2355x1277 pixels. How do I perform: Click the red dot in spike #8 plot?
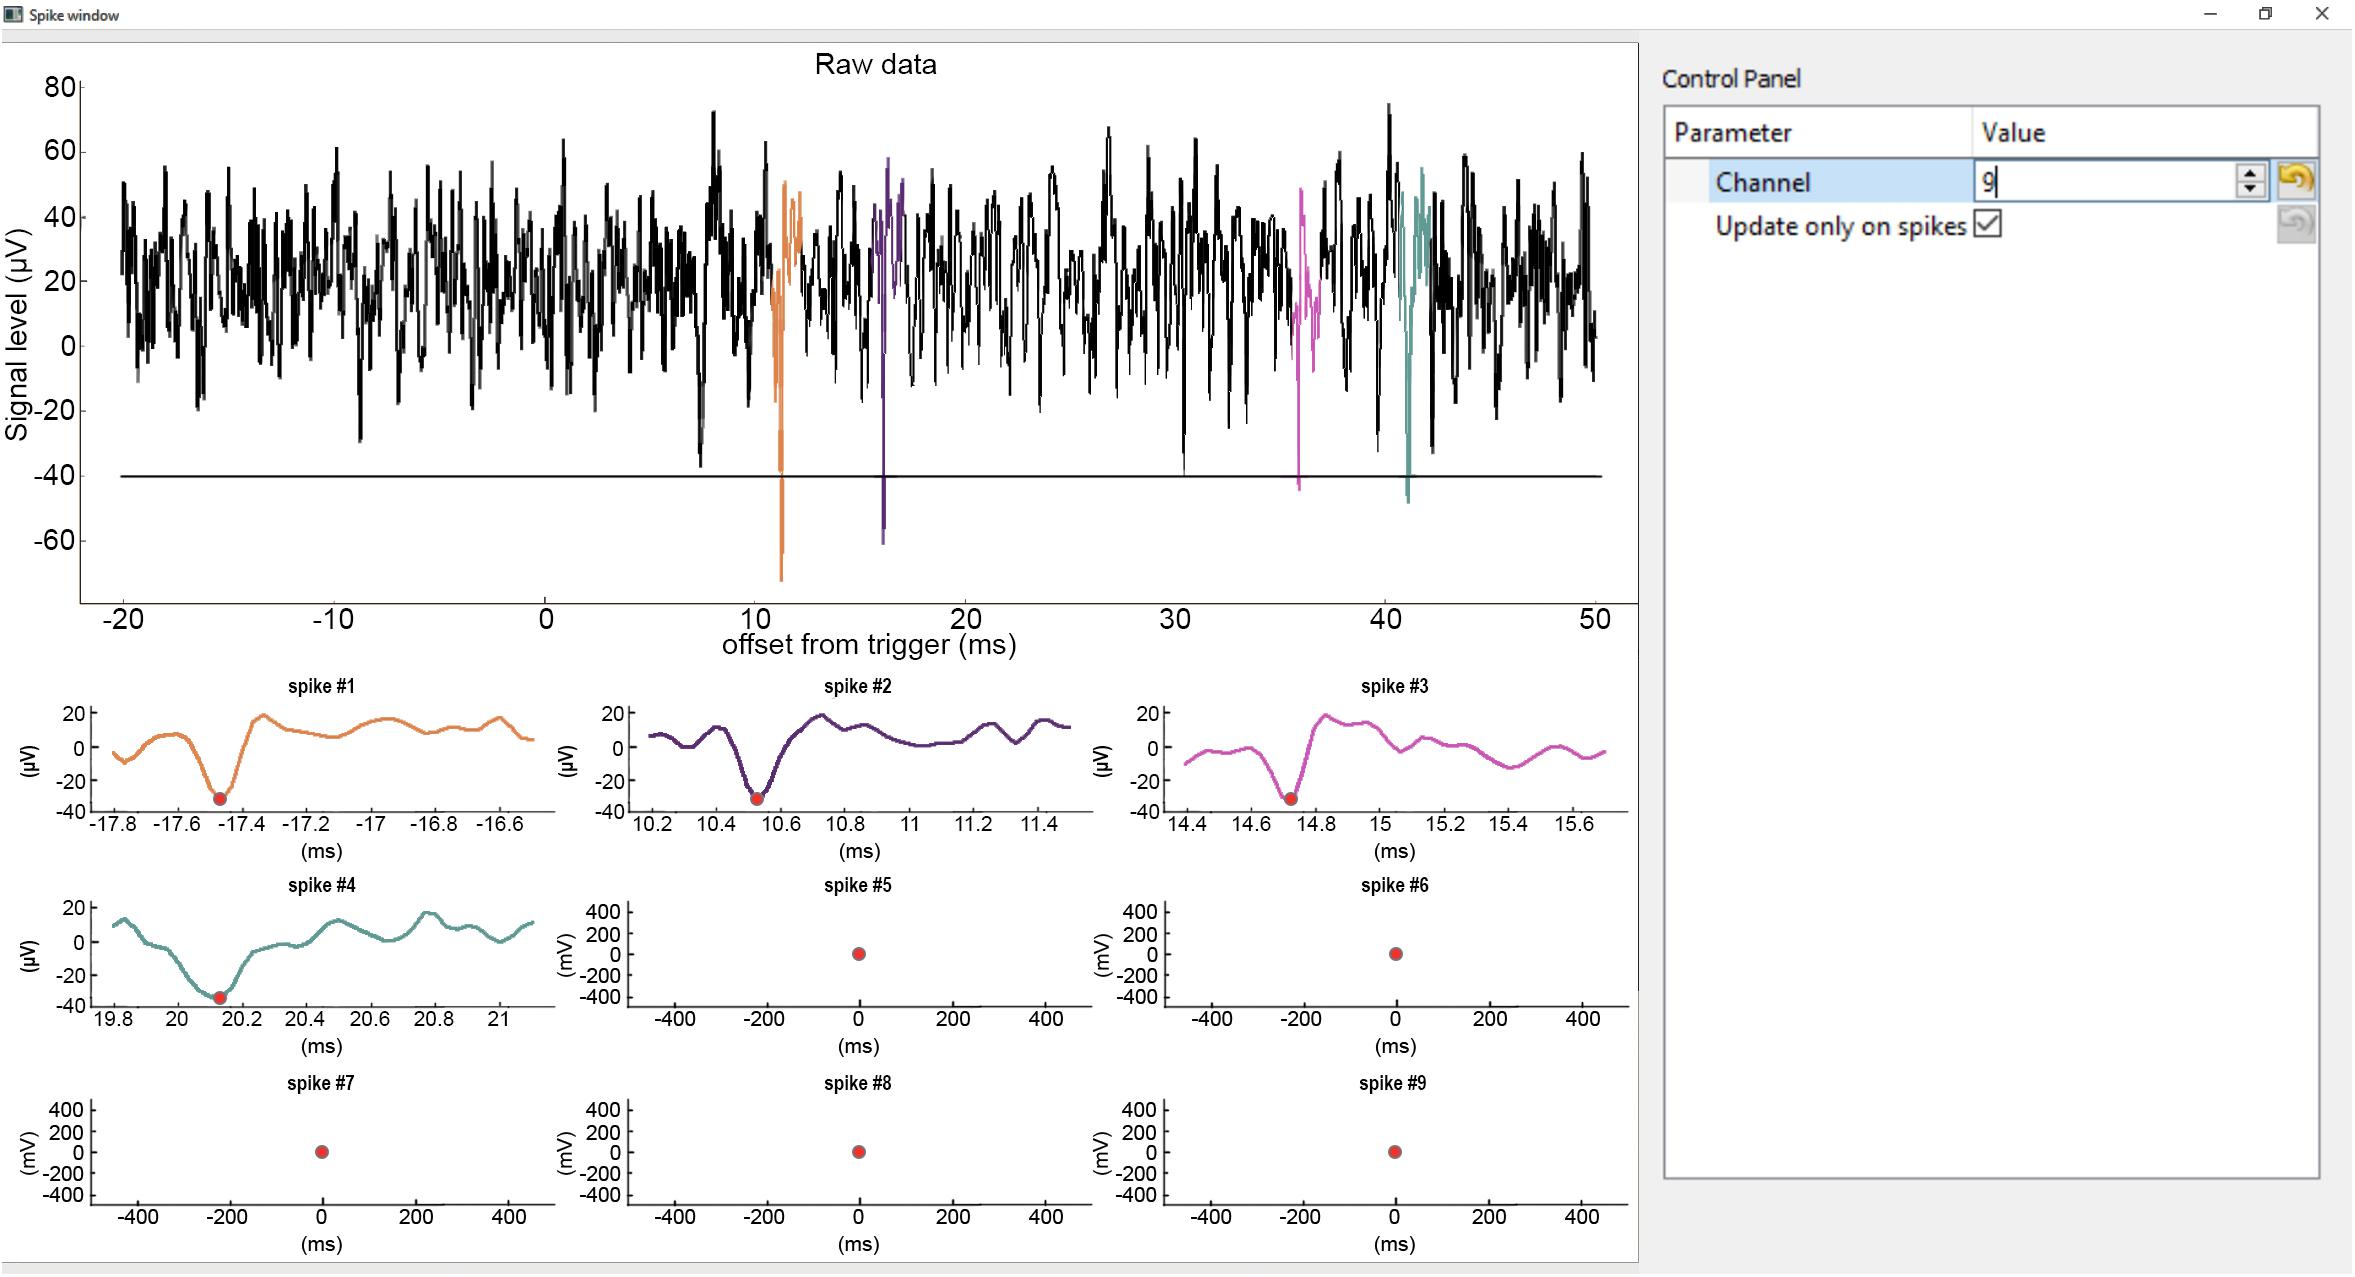pos(858,1152)
